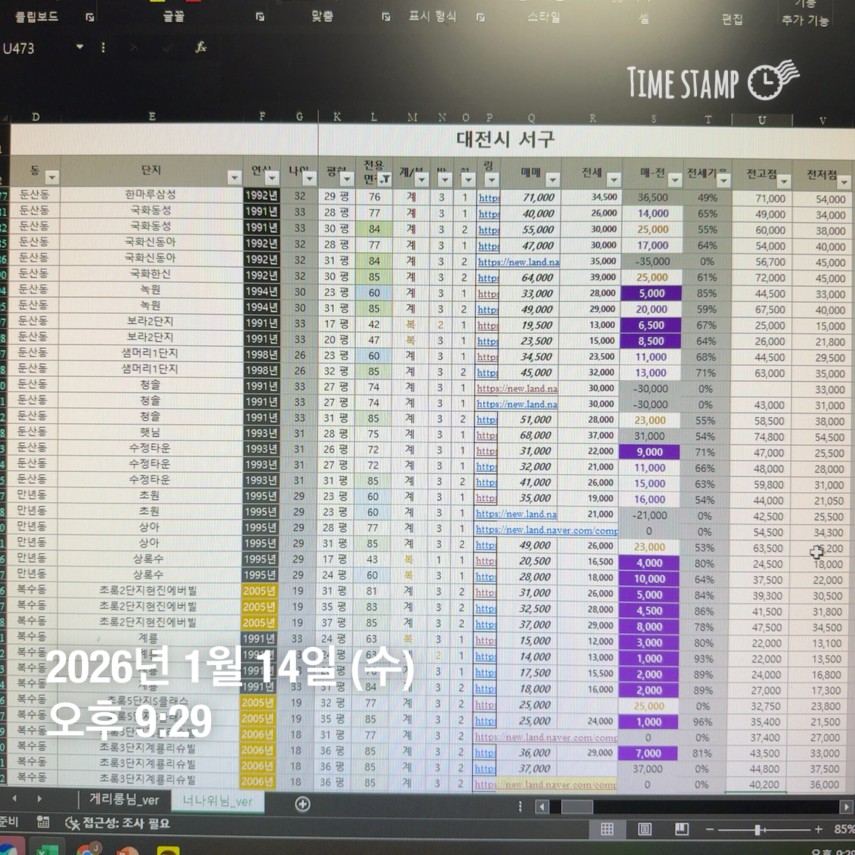Open new.land.naver.com link in 초원 row
The width and height of the screenshot is (855, 855).
[x=517, y=514]
